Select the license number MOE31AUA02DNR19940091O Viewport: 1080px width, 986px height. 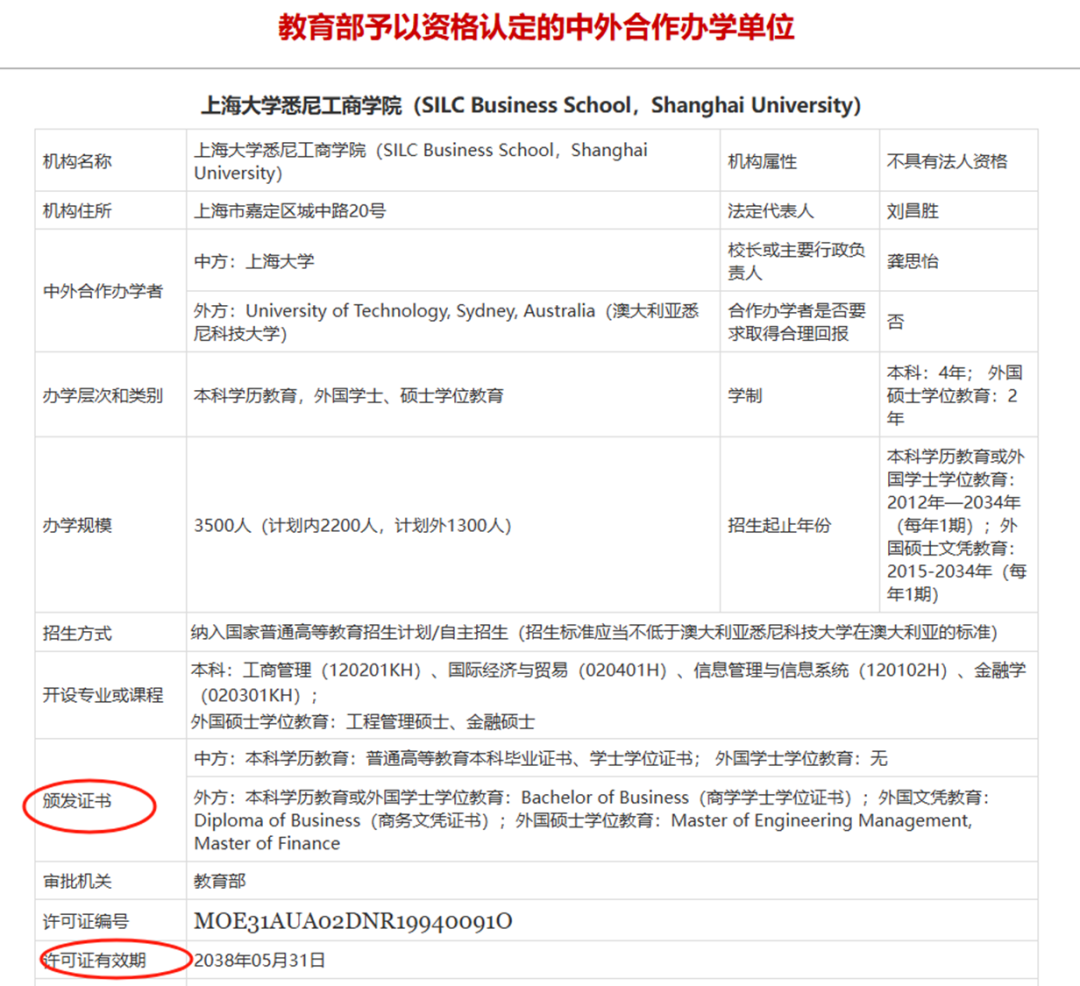tap(353, 921)
